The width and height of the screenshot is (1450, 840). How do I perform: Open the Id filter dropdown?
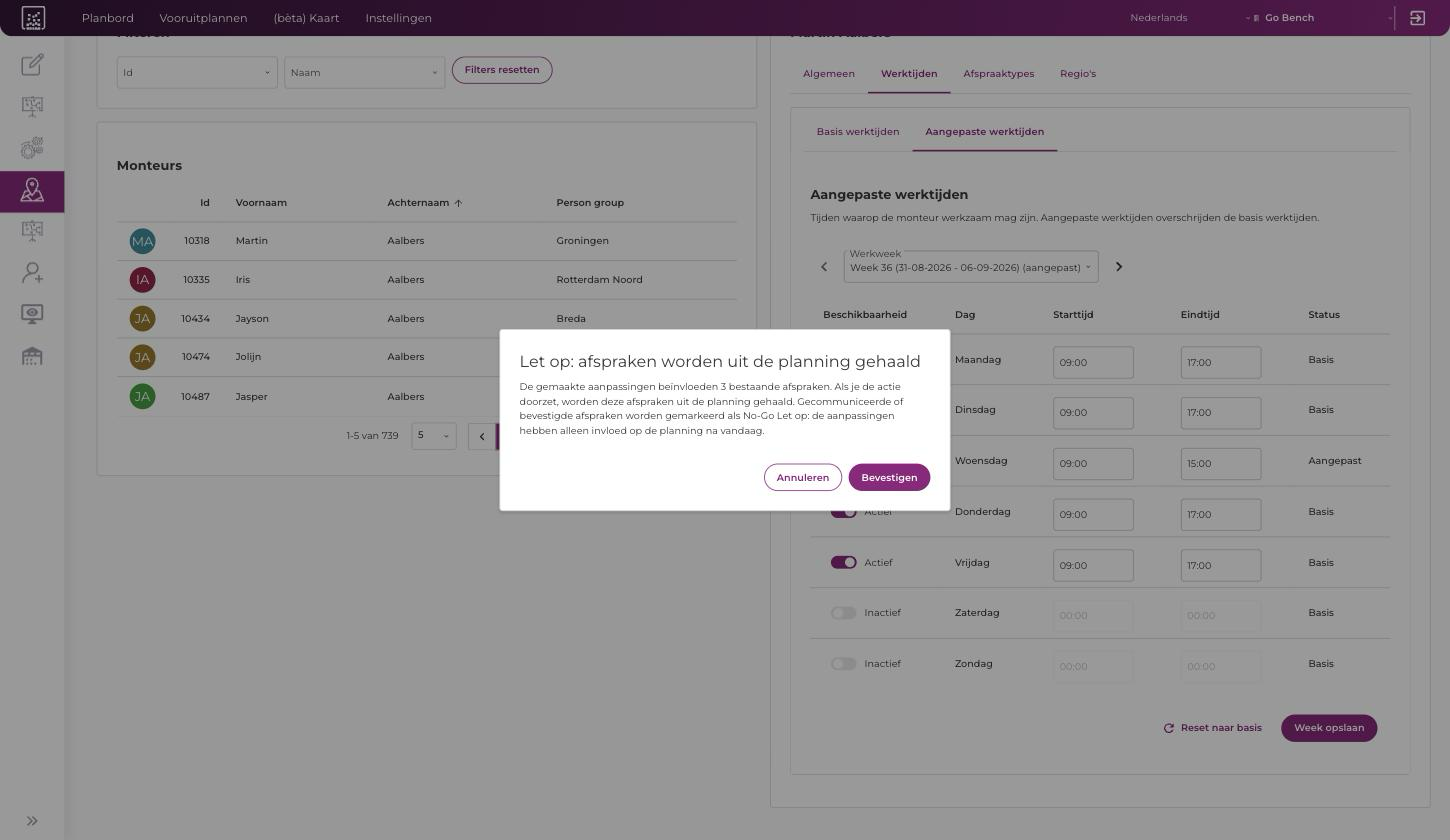tap(197, 72)
